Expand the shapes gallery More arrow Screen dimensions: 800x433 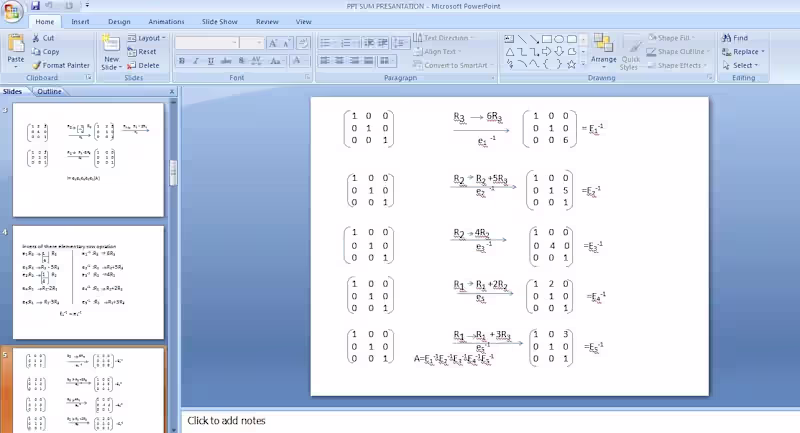(x=584, y=64)
